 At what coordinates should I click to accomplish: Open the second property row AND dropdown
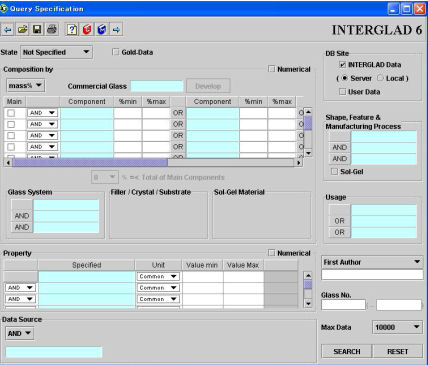point(20,288)
